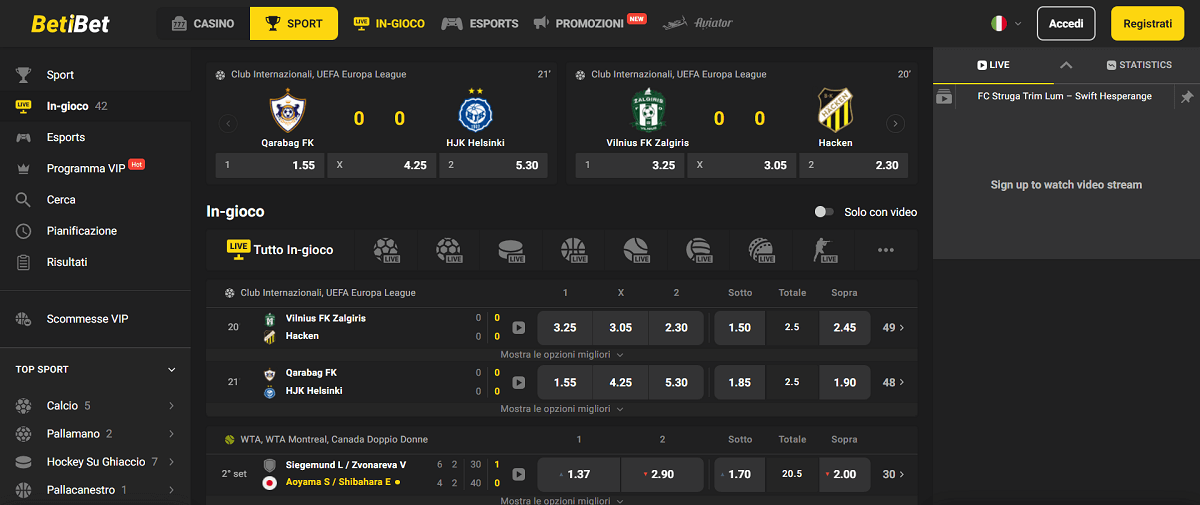This screenshot has width=1200, height=505.
Task: Go to previous featured match with left arrow
Action: (x=227, y=124)
